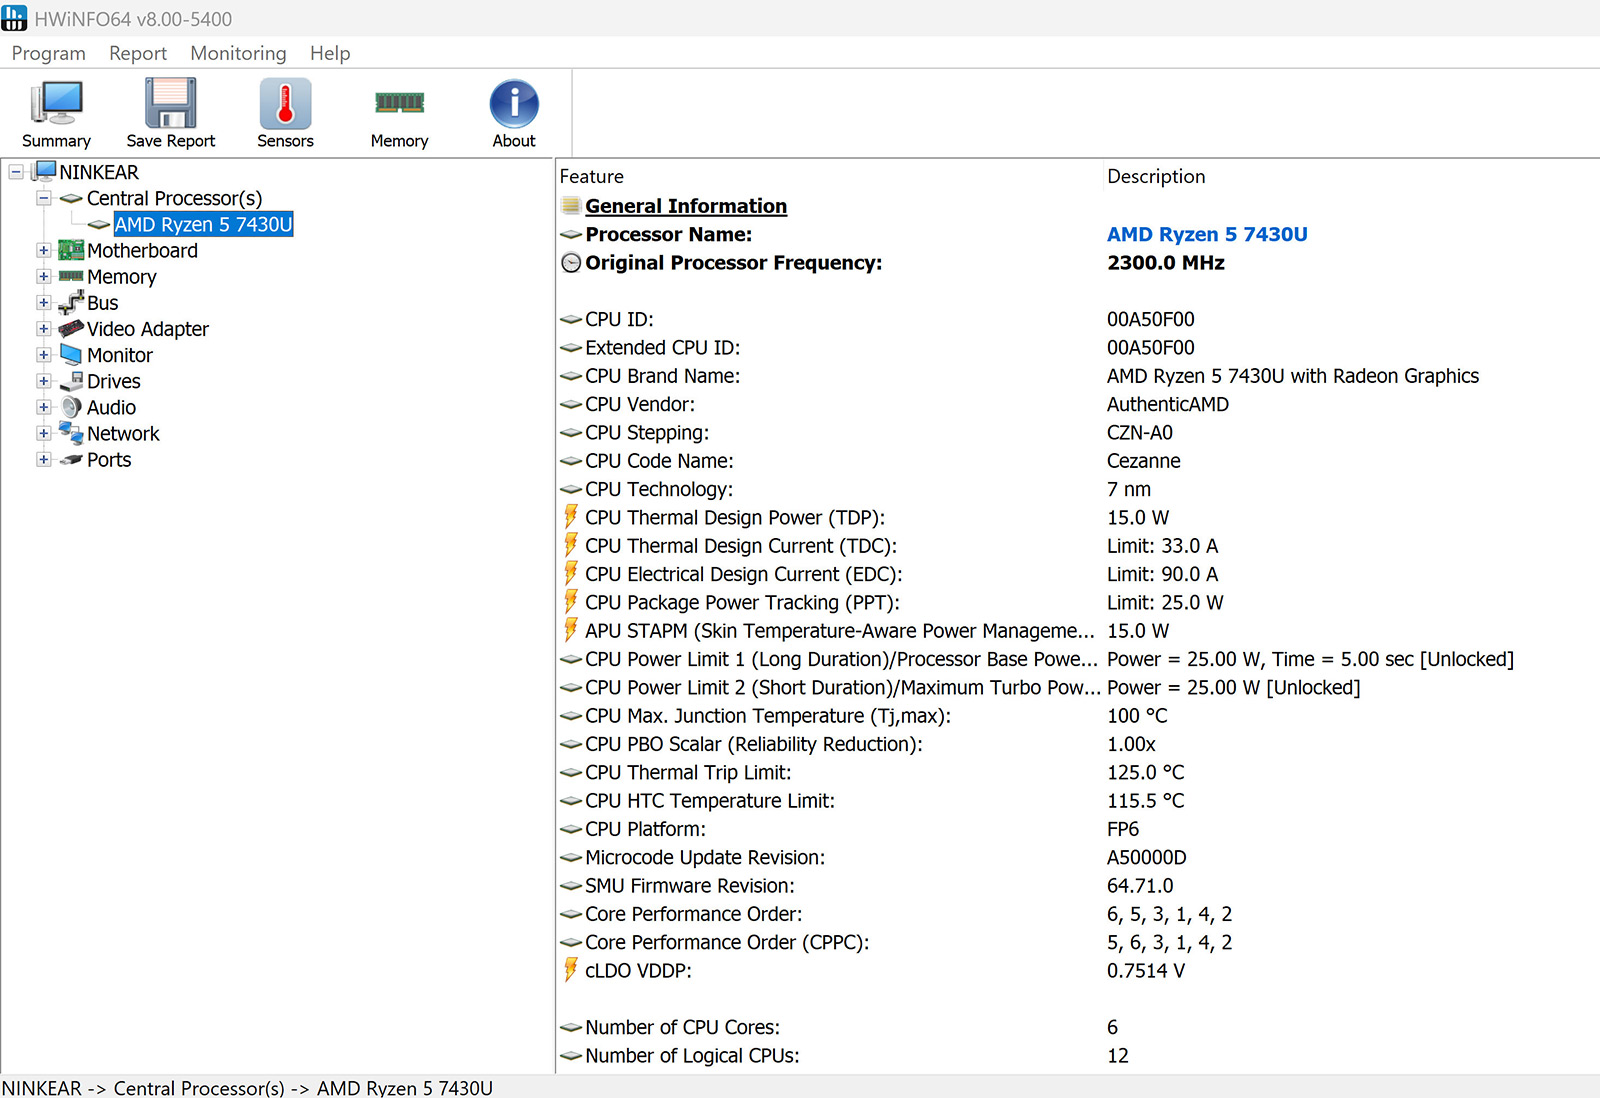Select Microcode Update Revision row
The height and width of the screenshot is (1098, 1600).
click(1077, 857)
